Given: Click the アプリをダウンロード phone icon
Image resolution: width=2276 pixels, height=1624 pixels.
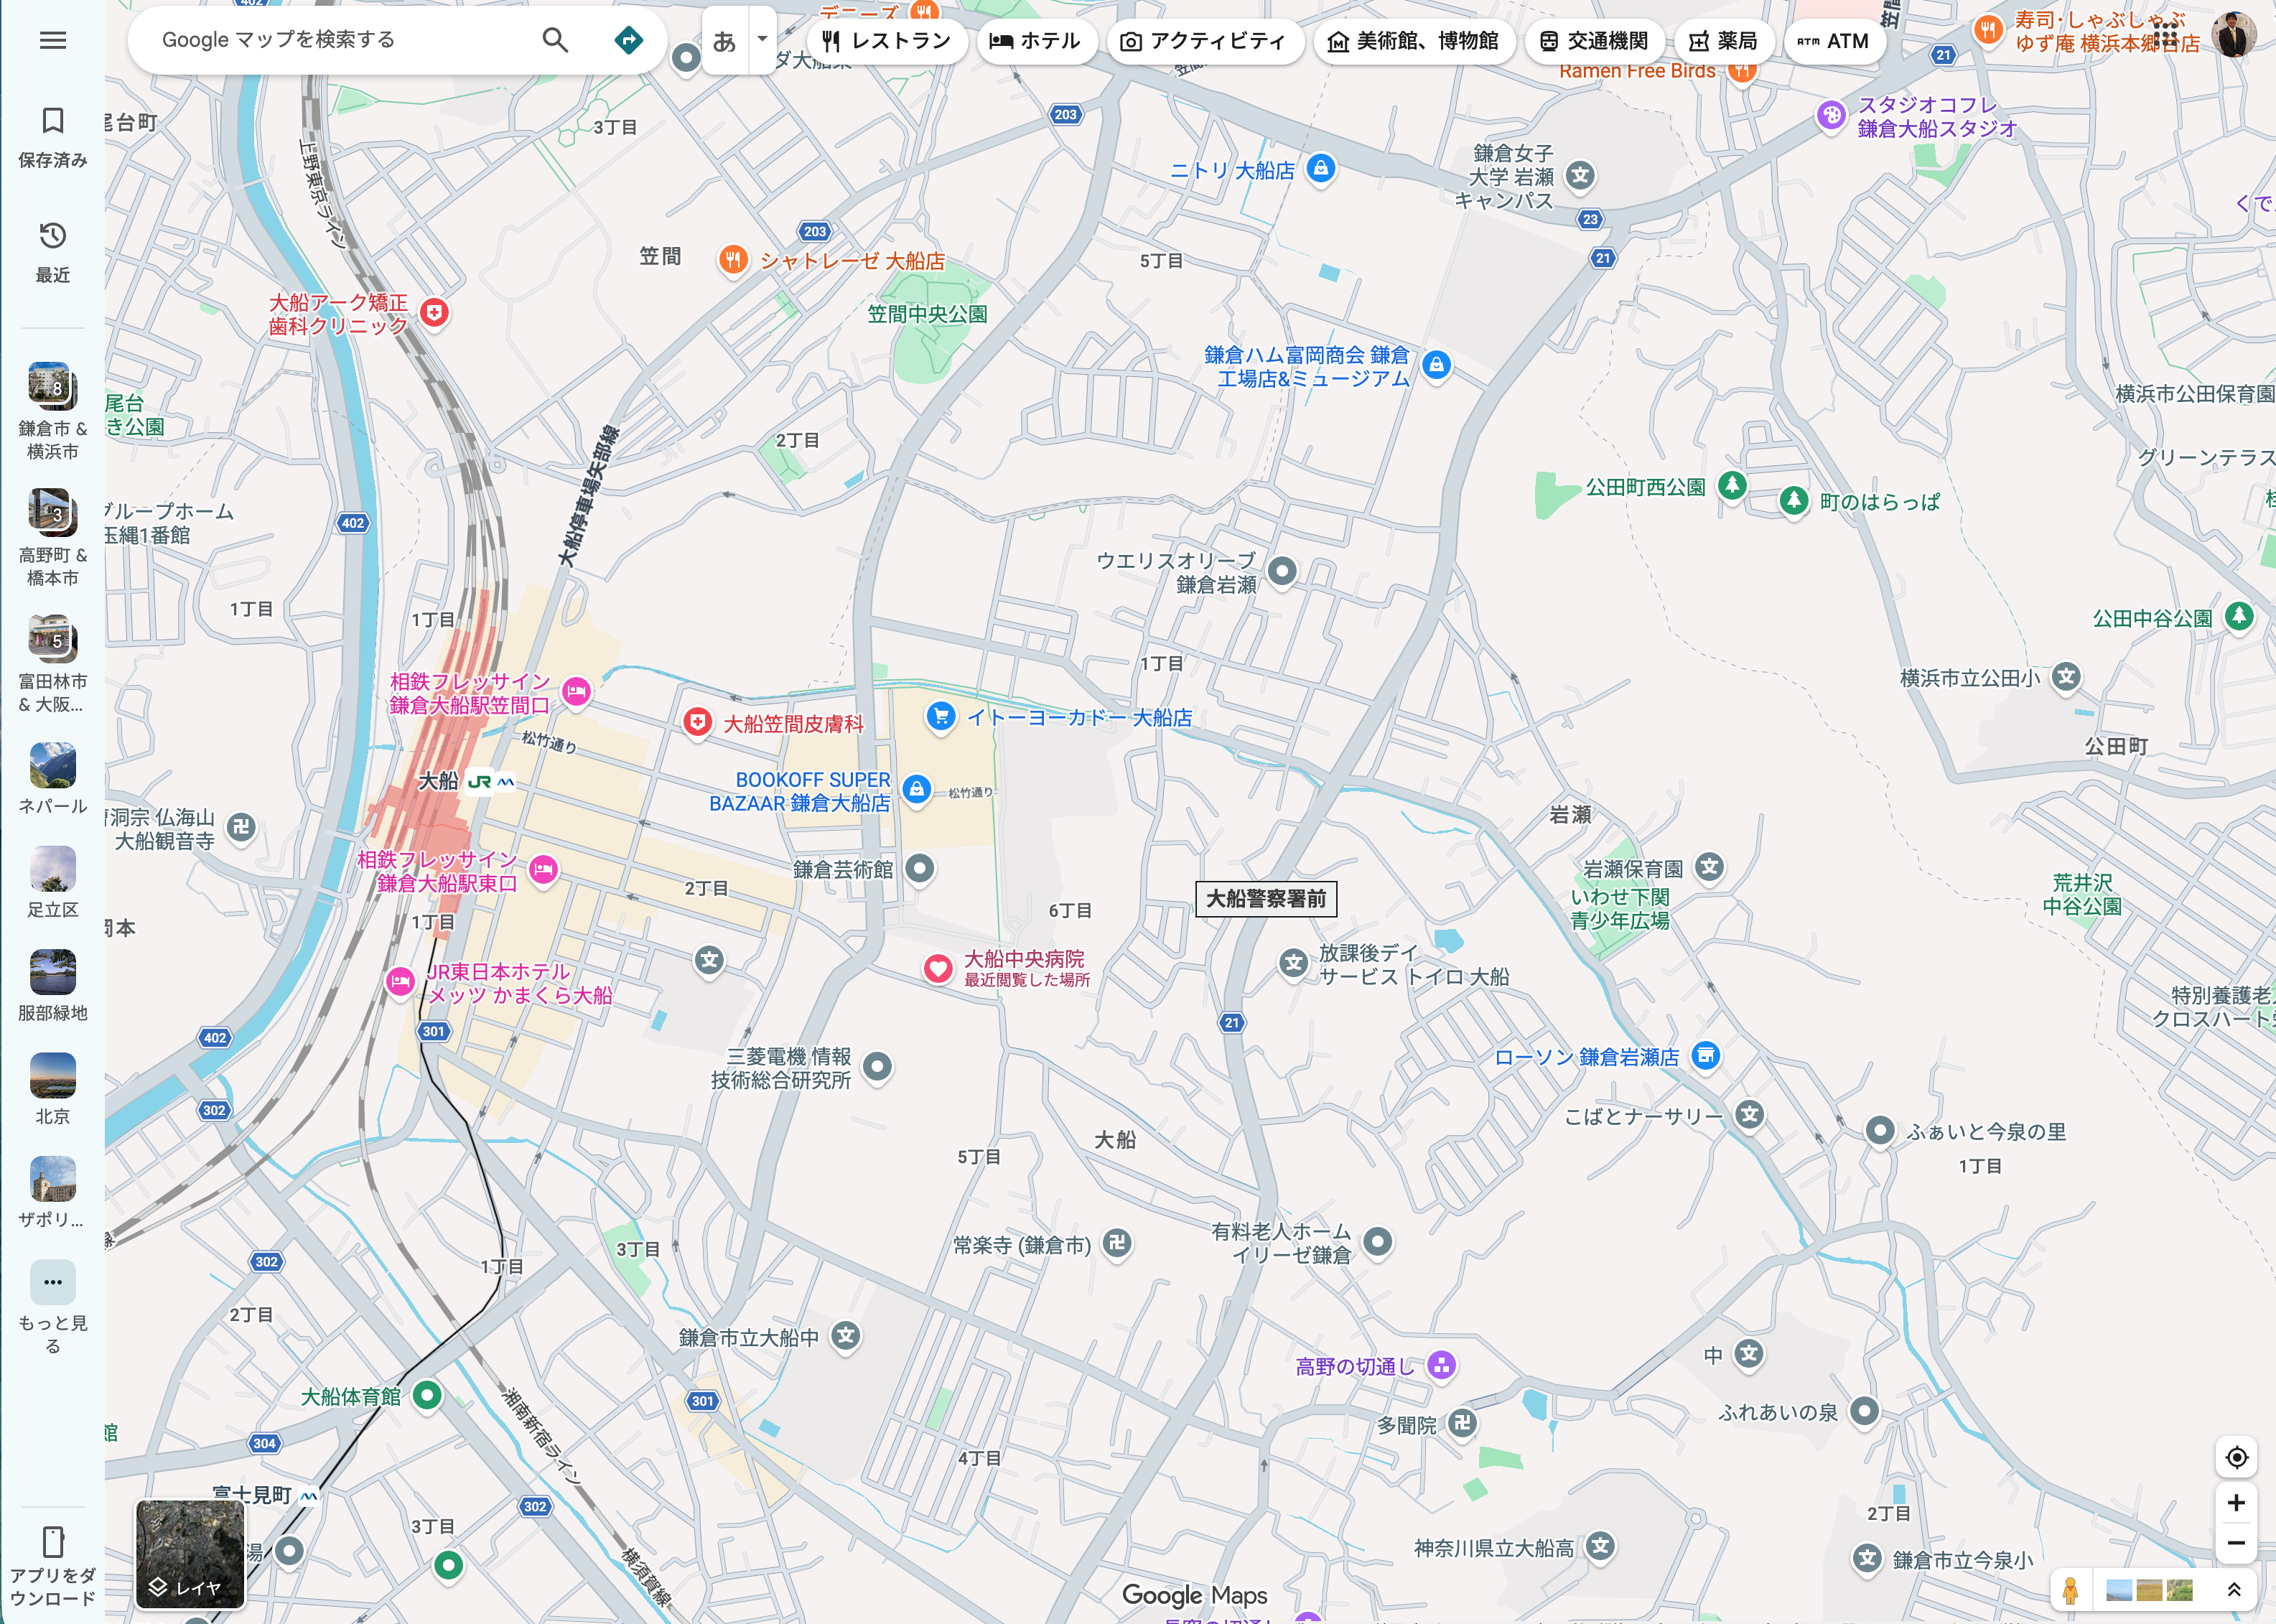Looking at the screenshot, I should coord(53,1542).
